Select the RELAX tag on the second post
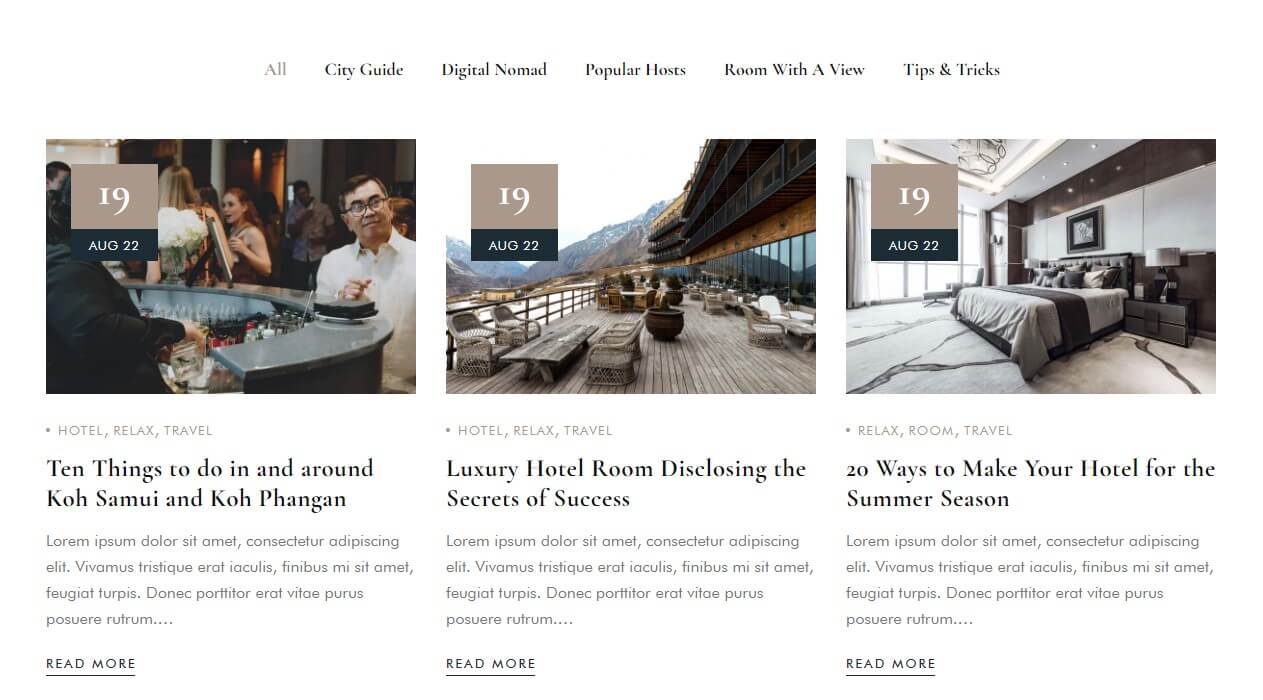Image resolution: width=1263 pixels, height=700 pixels. 534,431
